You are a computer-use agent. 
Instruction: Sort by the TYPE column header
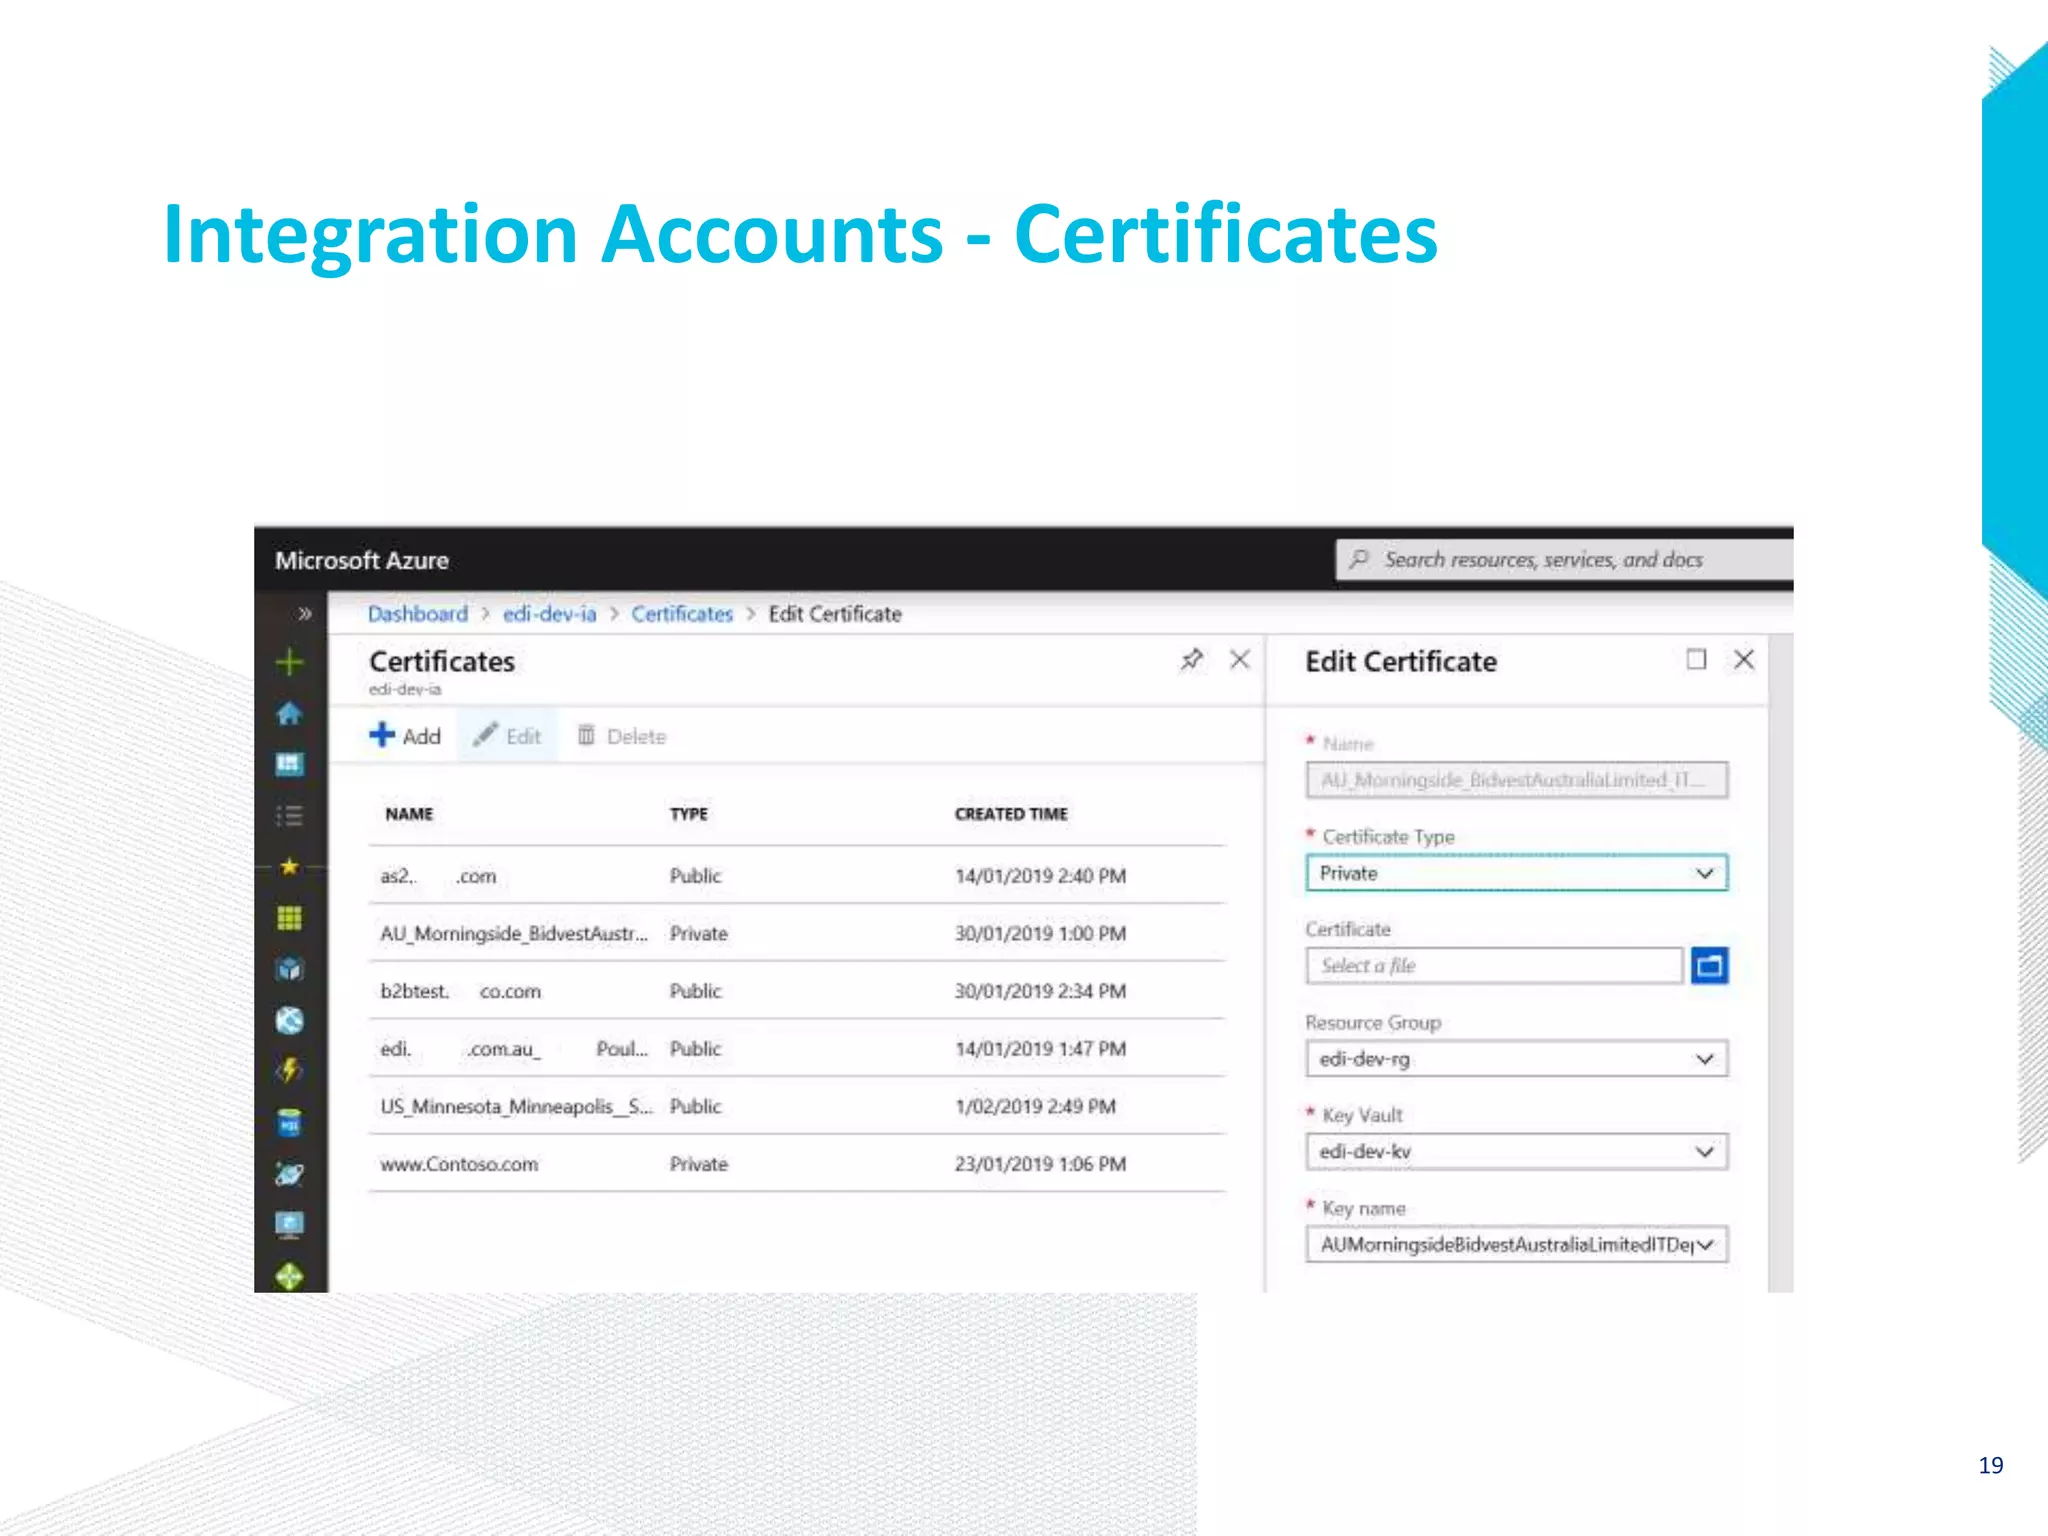pyautogui.click(x=688, y=814)
